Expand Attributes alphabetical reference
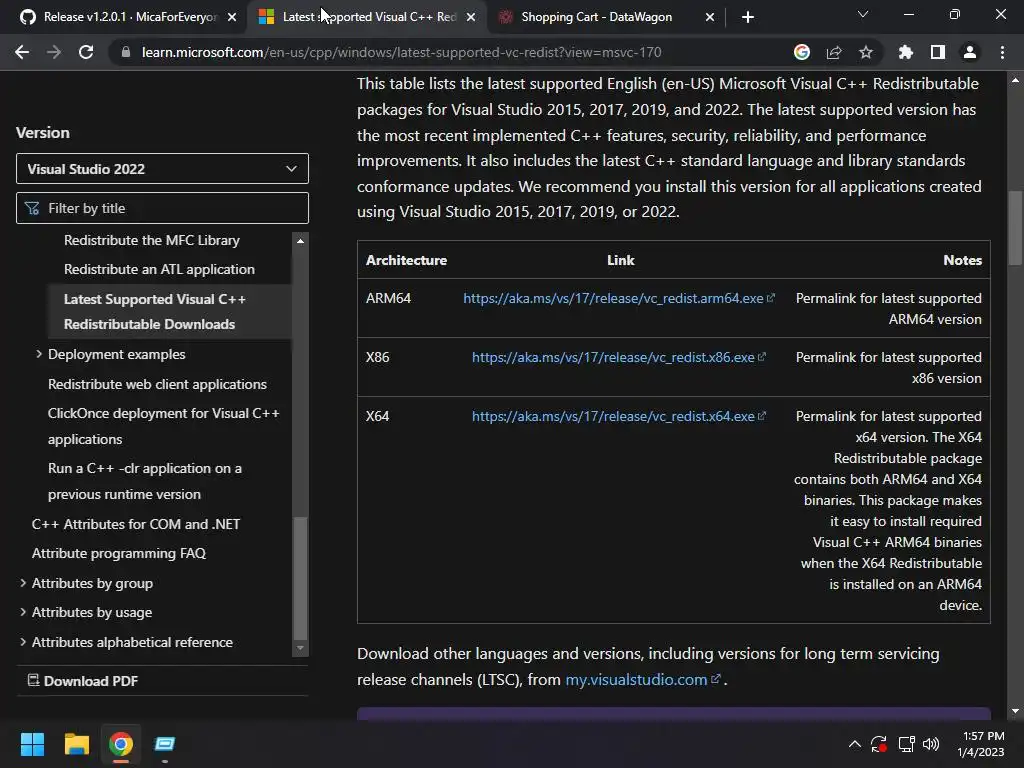 tap(23, 642)
